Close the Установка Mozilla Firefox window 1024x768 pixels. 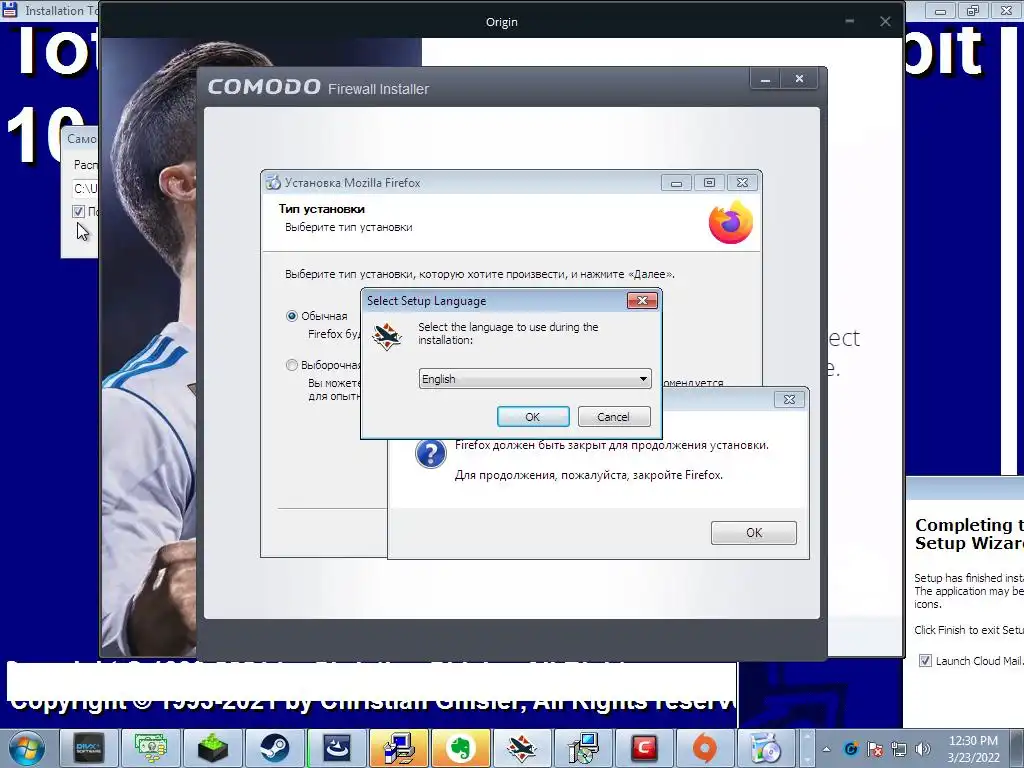pyautogui.click(x=743, y=183)
